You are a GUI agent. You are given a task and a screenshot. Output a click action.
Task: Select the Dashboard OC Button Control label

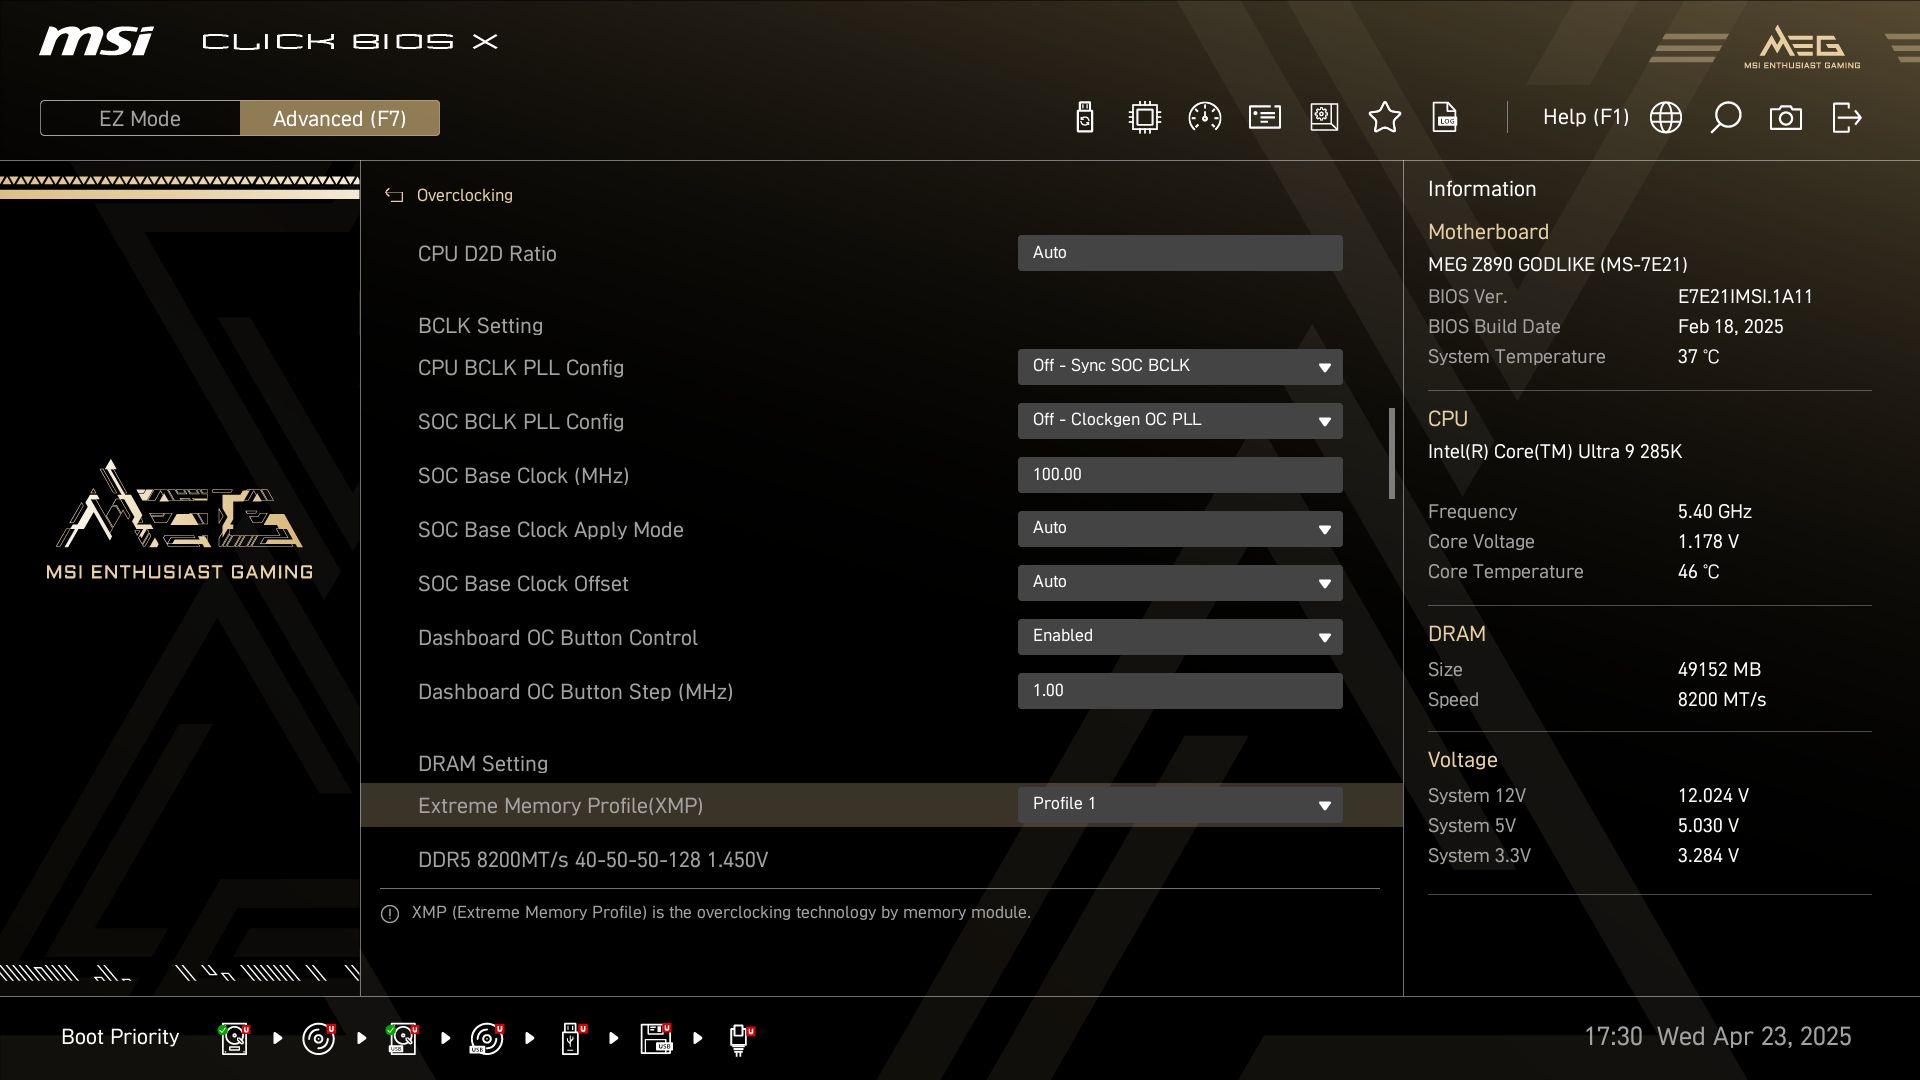[558, 638]
